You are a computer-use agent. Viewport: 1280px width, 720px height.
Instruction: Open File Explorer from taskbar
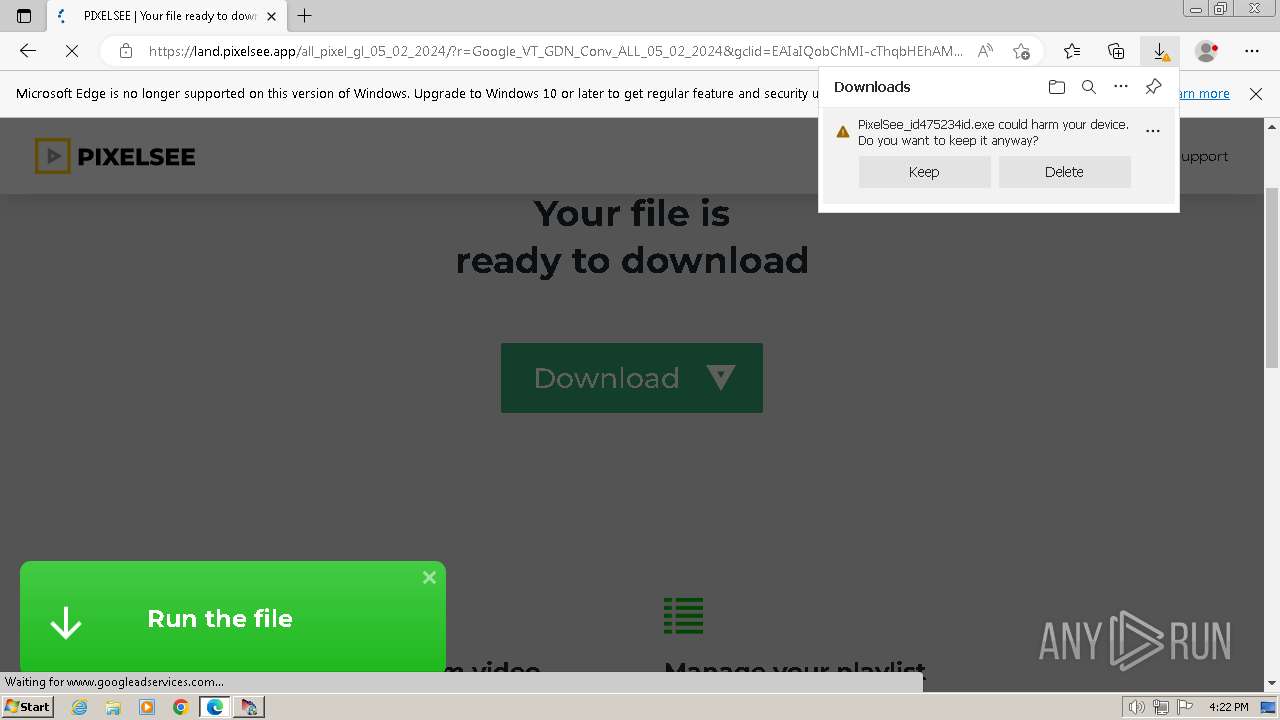[x=113, y=707]
